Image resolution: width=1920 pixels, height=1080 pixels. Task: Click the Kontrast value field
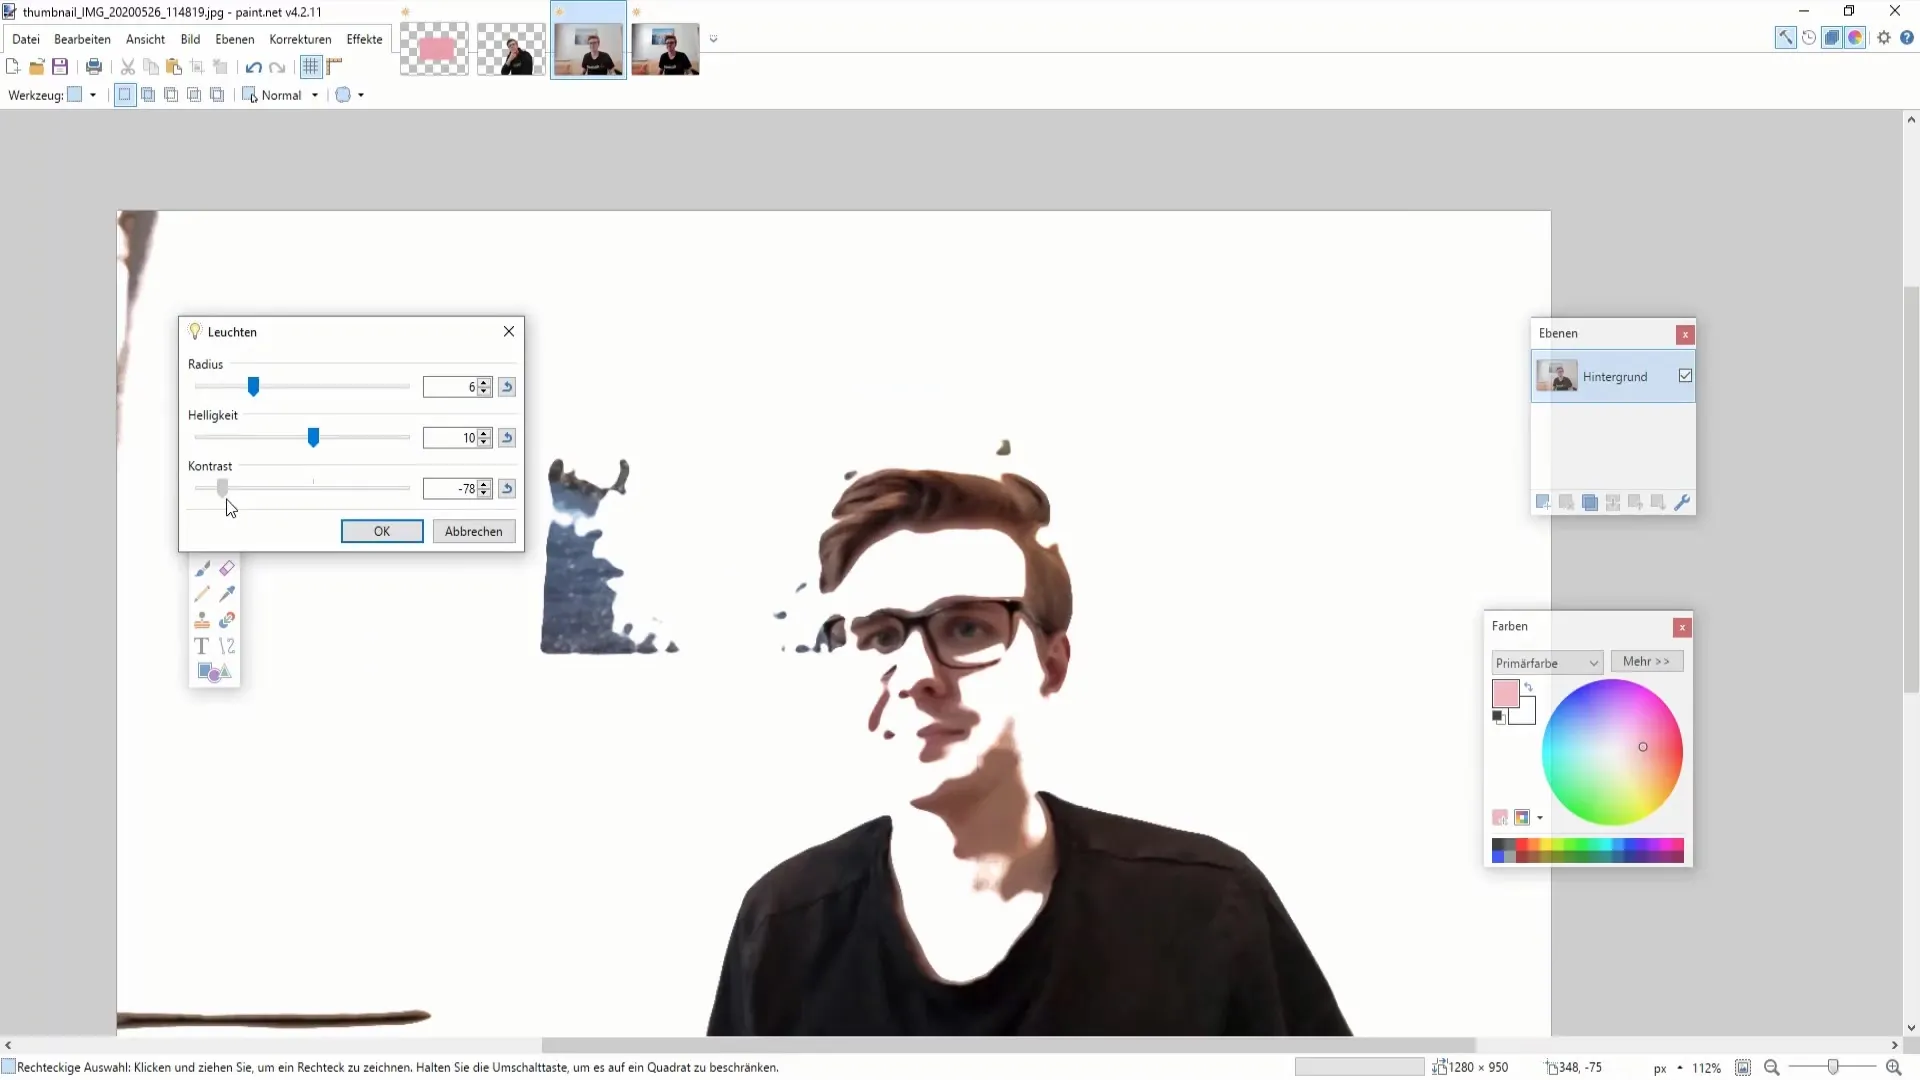point(450,489)
